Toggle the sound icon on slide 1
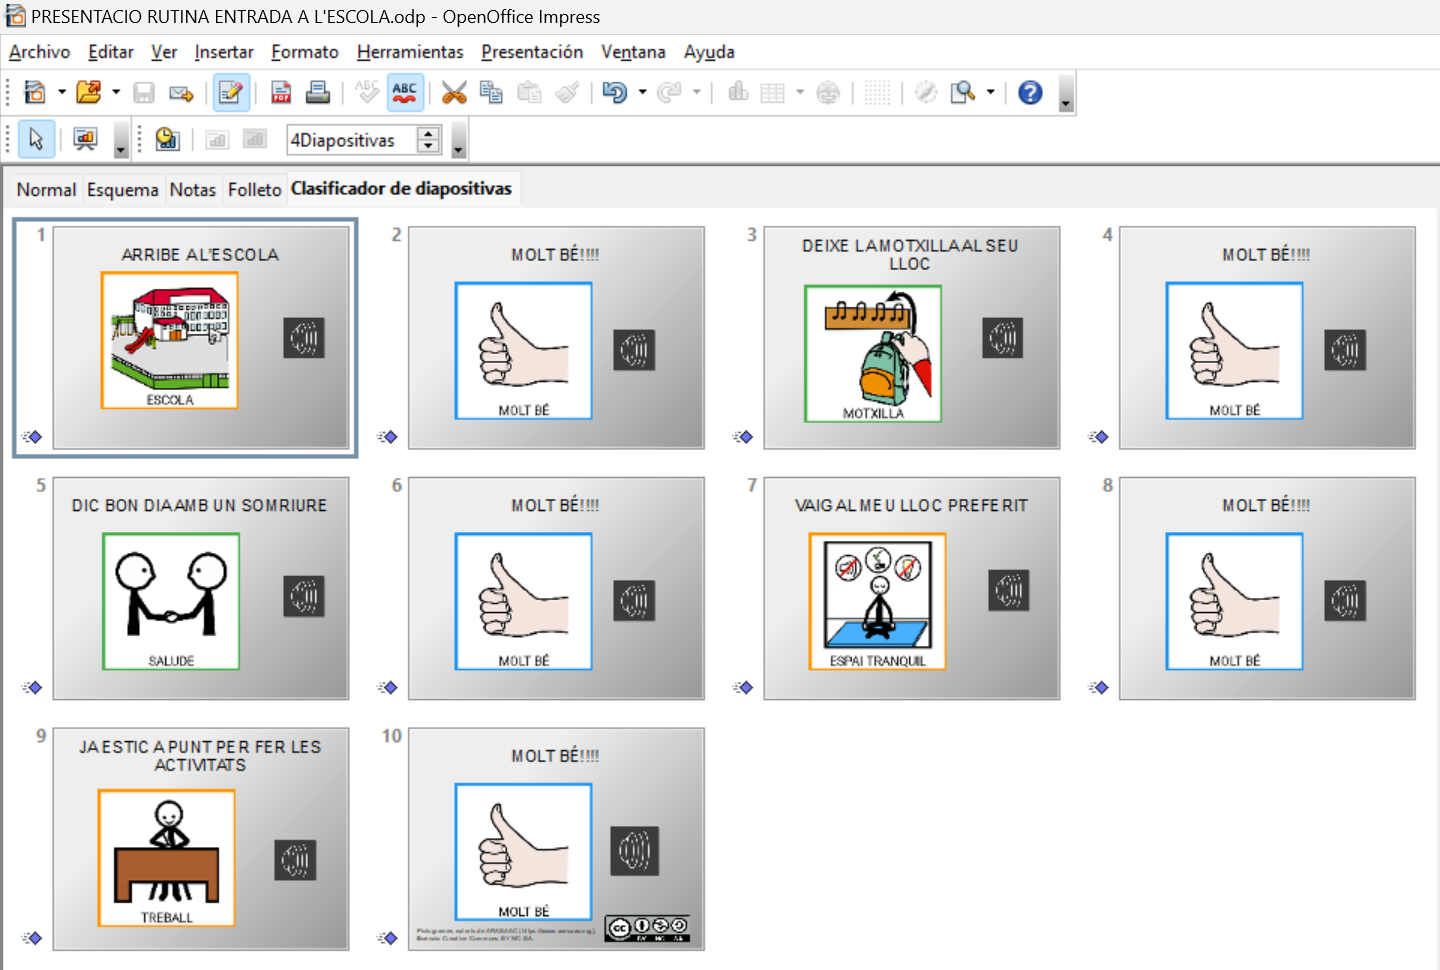This screenshot has height=970, width=1440. (305, 338)
